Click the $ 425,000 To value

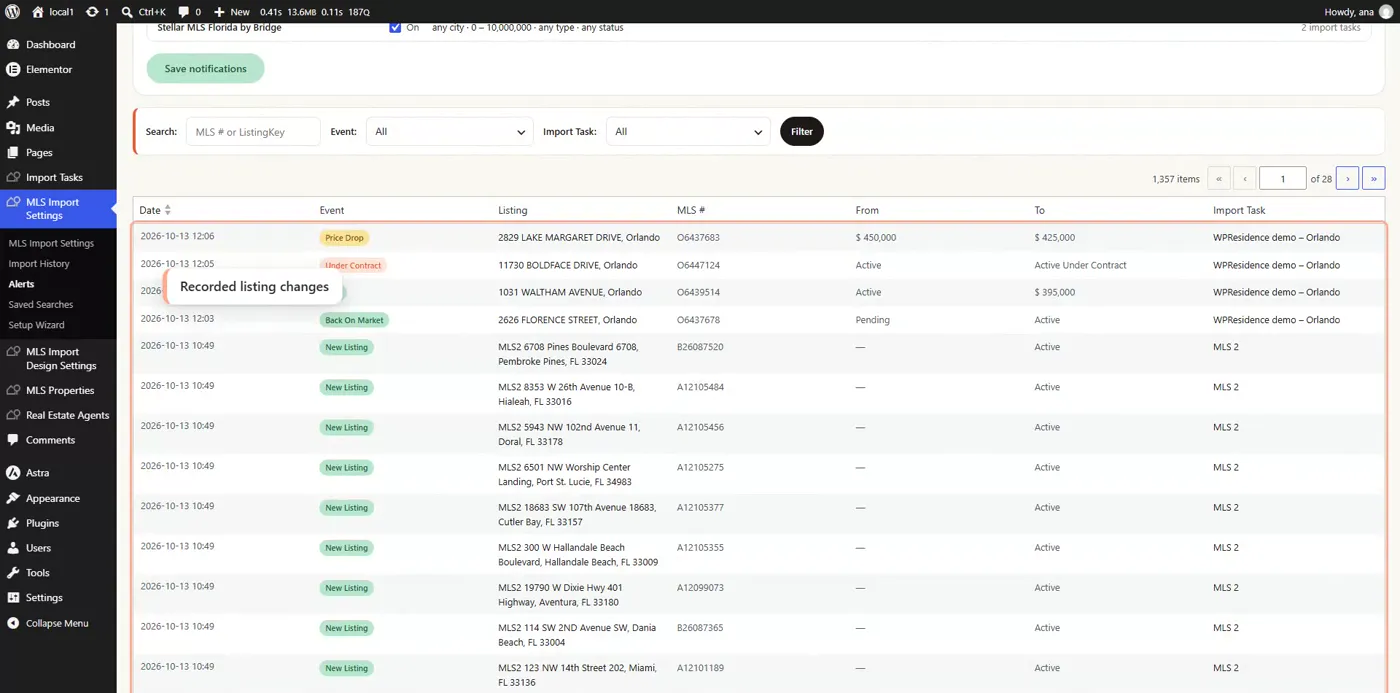click(1055, 238)
